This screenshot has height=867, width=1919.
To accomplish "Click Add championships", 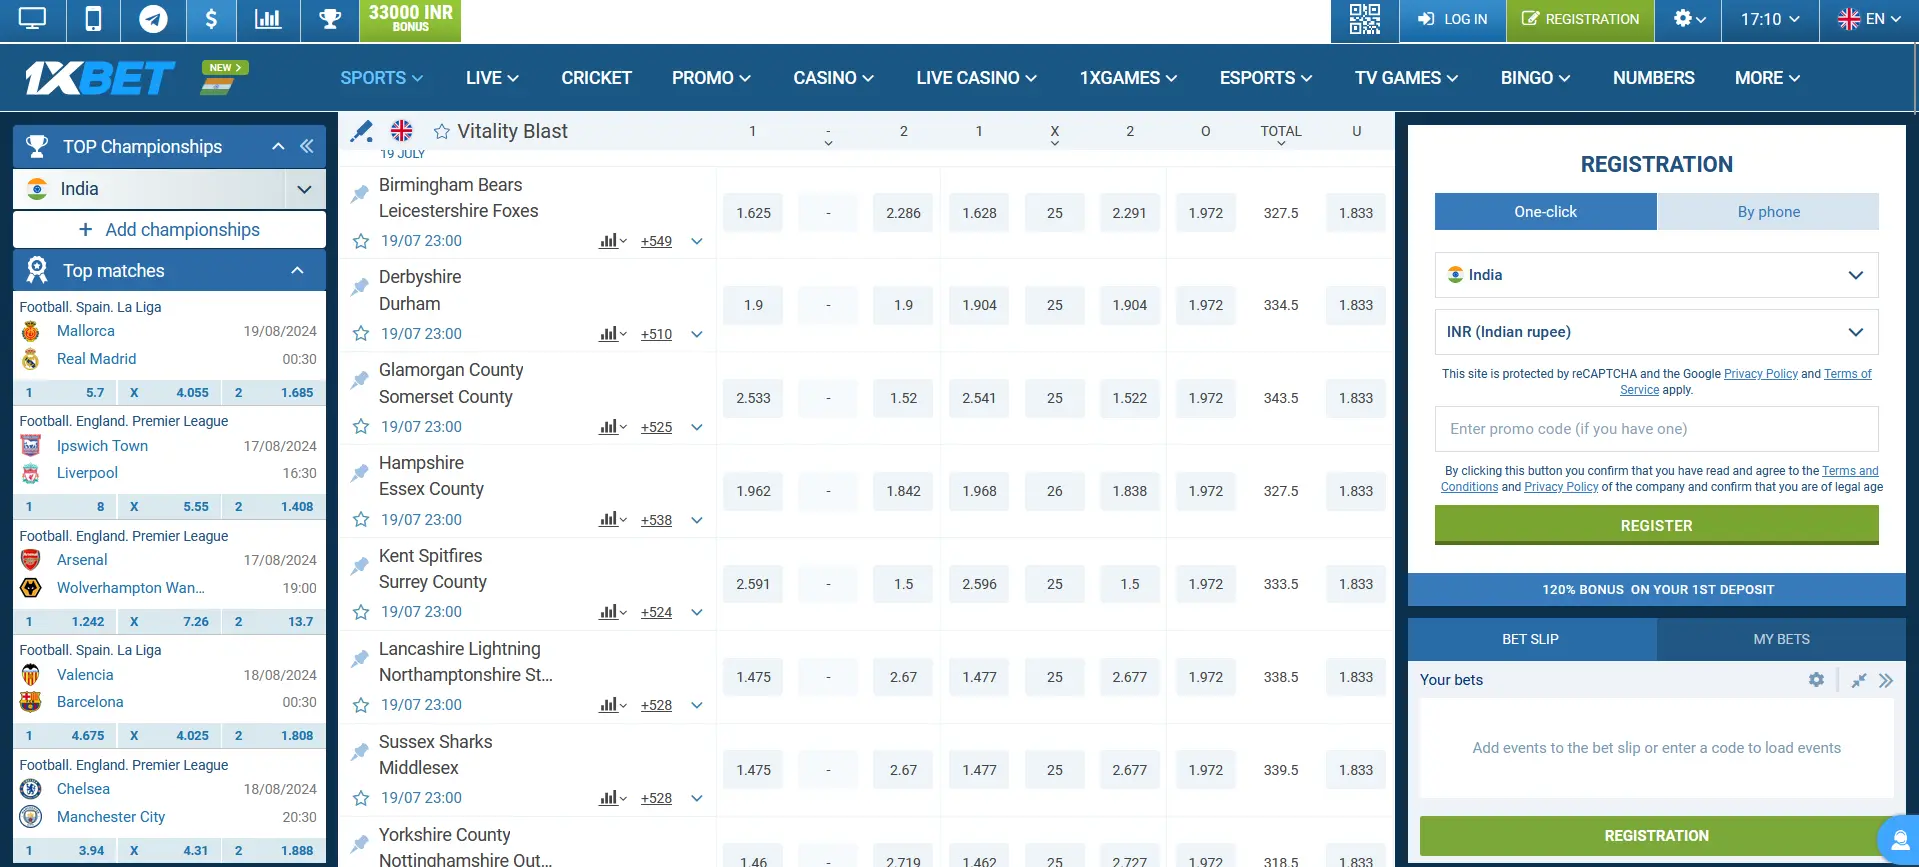I will 169,230.
